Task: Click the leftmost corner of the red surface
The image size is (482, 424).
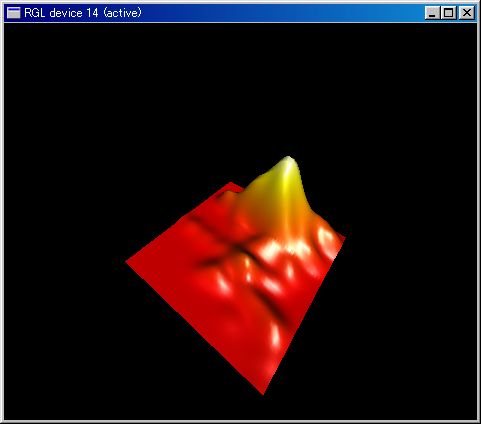Action: 127,262
